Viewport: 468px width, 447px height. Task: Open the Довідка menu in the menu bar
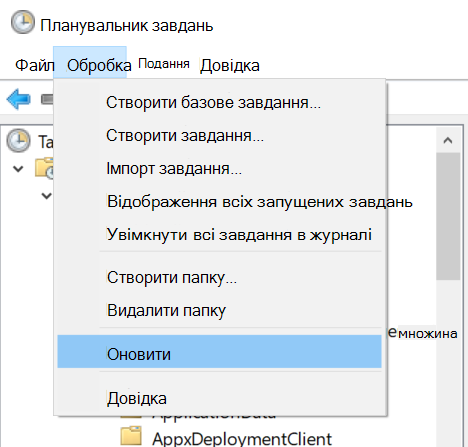coord(230,65)
